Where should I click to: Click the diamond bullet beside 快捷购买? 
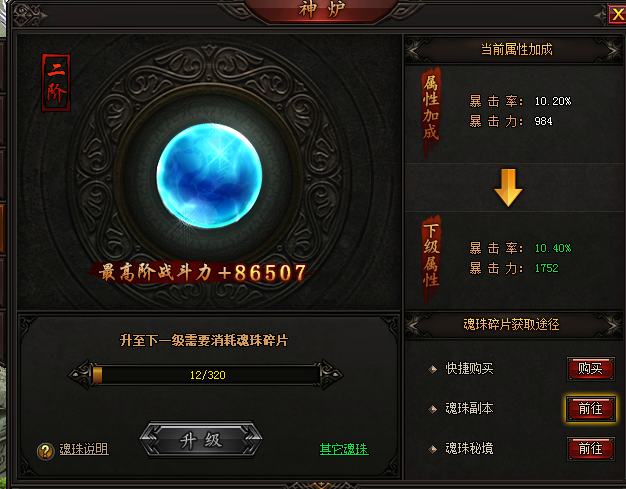click(x=432, y=369)
